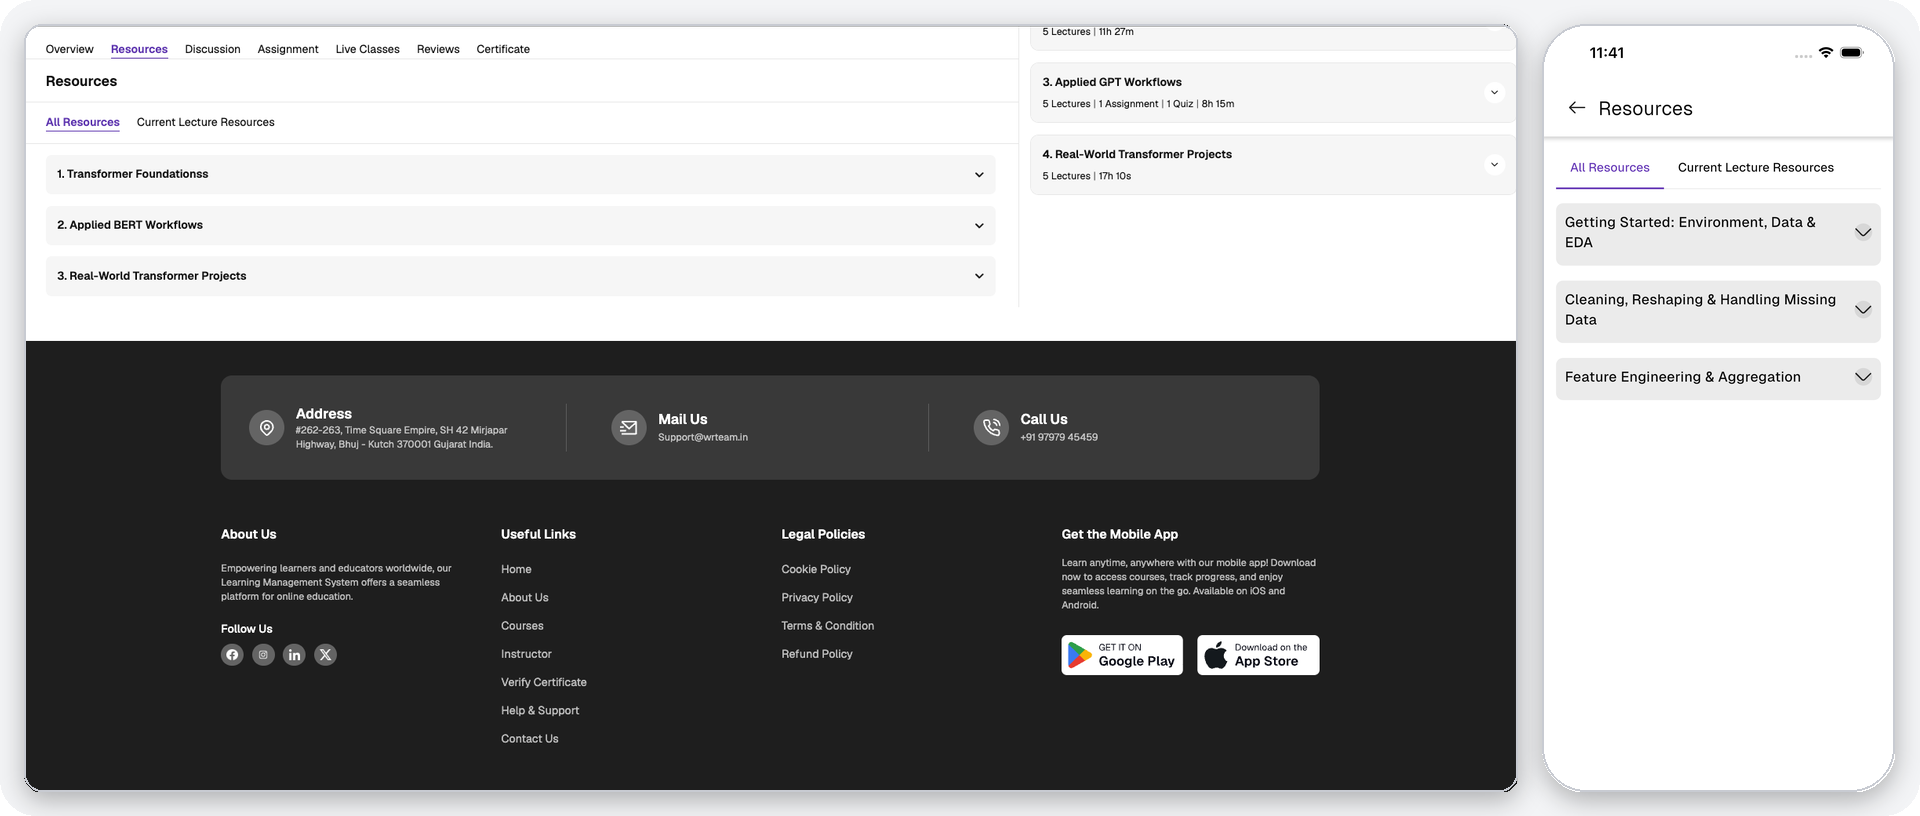The height and width of the screenshot is (816, 1920).
Task: Select the Resources tab in course navigation
Action: 139,49
